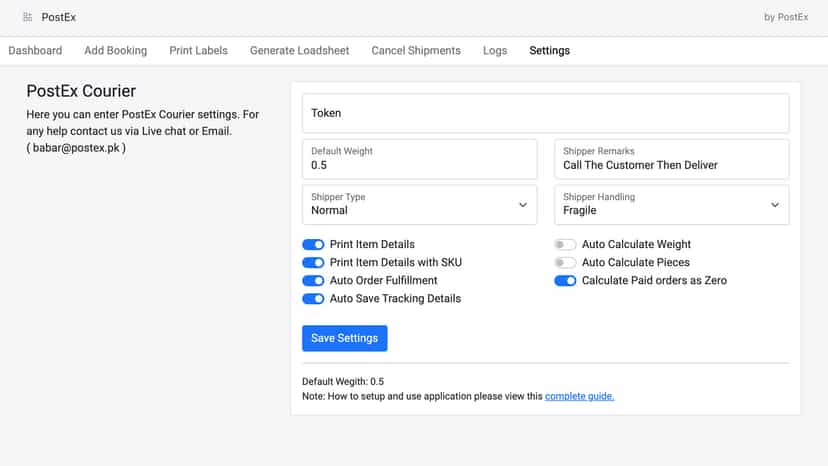The height and width of the screenshot is (466, 828).
Task: Click into the Token input field
Action: point(545,113)
